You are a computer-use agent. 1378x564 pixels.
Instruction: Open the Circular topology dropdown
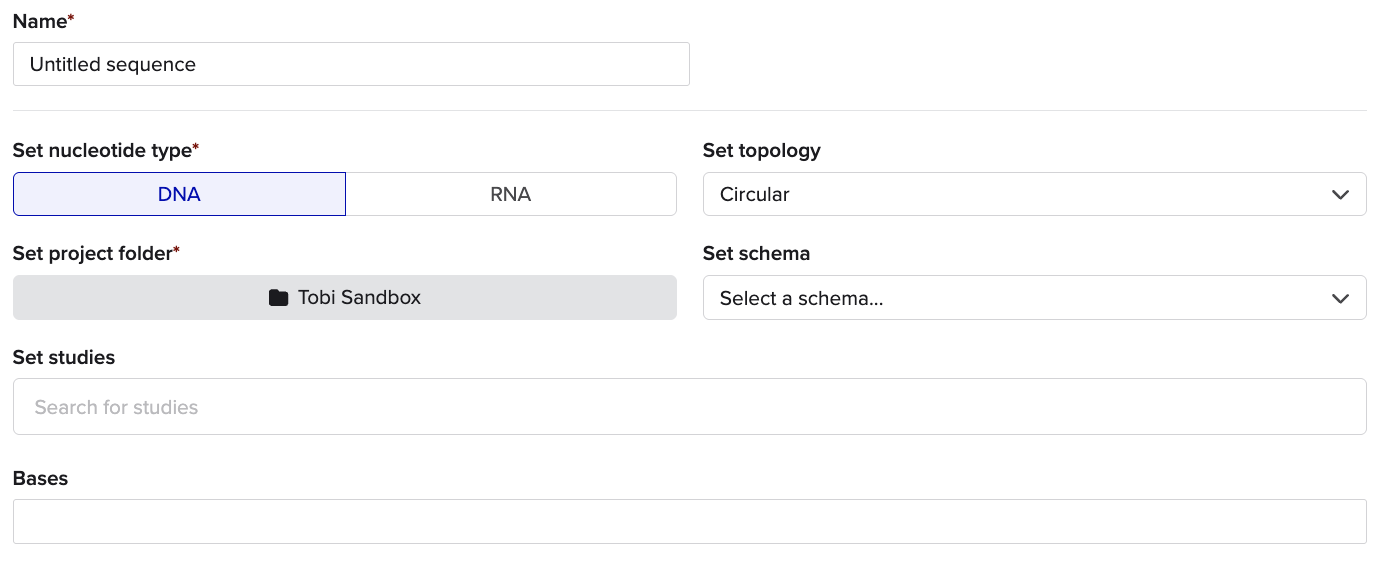[x=1034, y=195]
